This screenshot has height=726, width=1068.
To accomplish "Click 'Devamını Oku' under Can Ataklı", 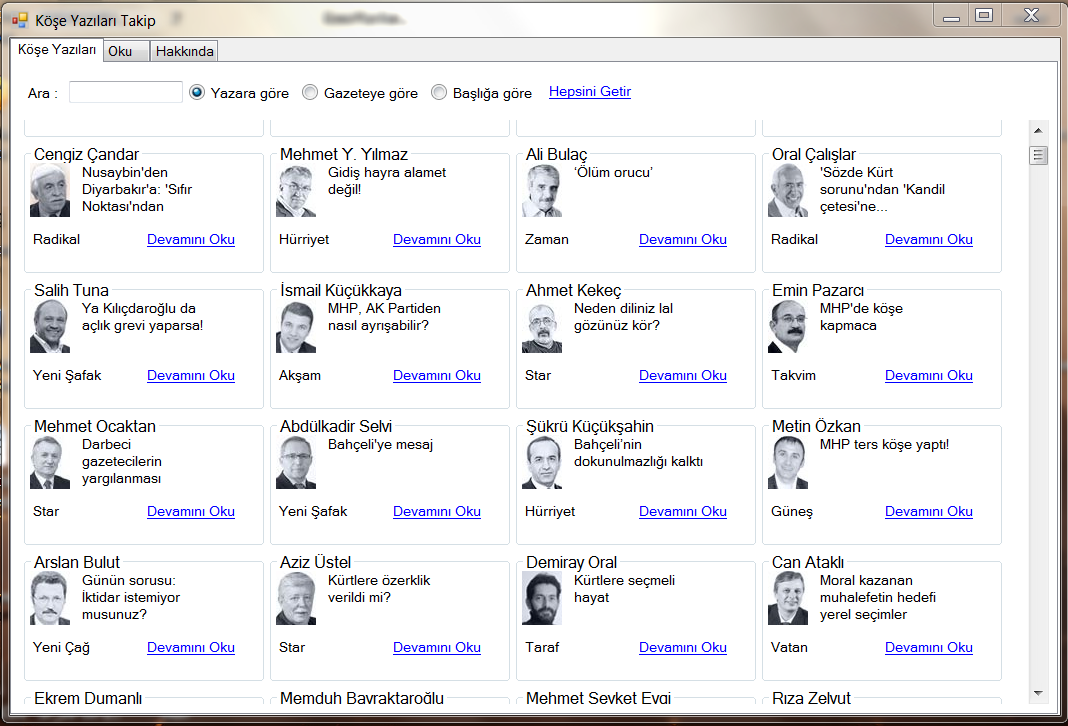I will pyautogui.click(x=928, y=647).
